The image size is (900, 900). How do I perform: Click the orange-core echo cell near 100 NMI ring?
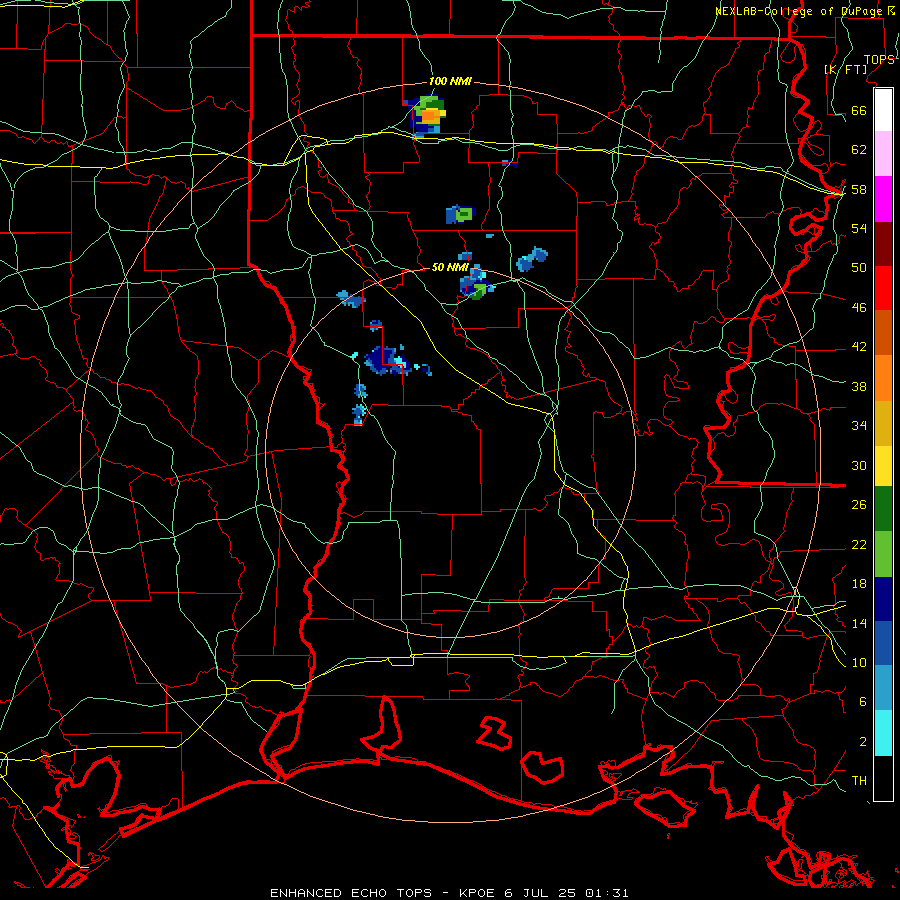tap(429, 116)
